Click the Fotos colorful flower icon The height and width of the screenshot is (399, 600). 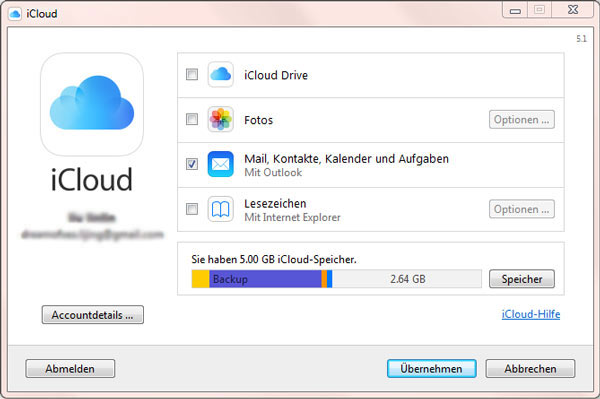click(220, 119)
